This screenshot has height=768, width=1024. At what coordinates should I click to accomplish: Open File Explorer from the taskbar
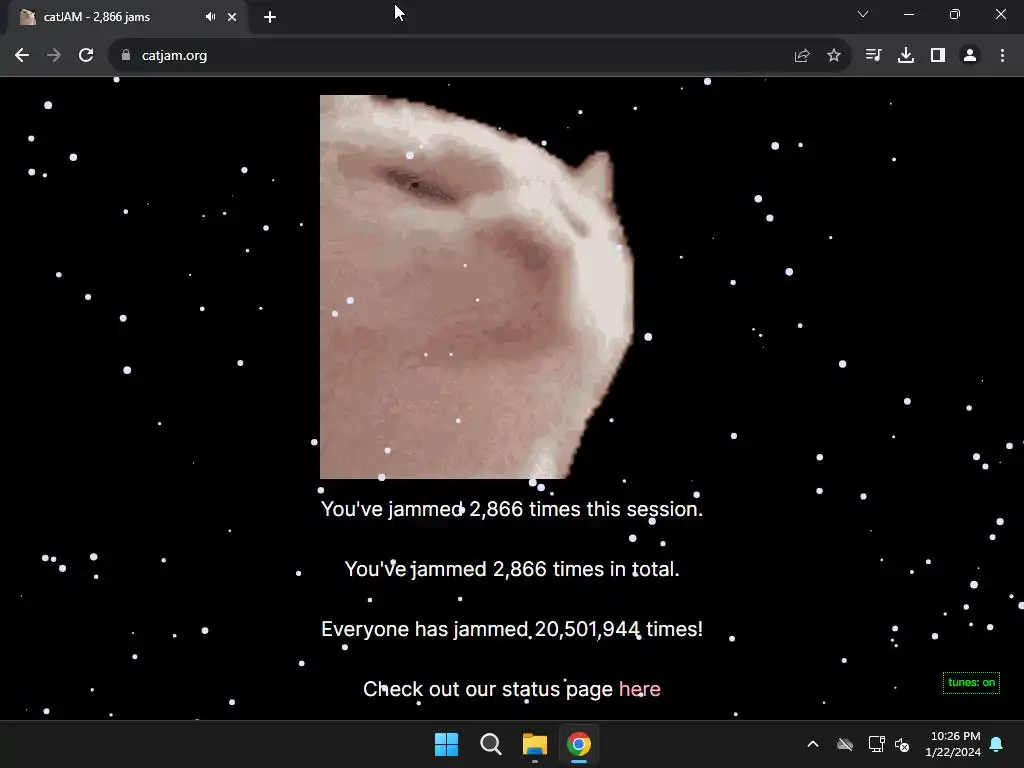pos(534,744)
